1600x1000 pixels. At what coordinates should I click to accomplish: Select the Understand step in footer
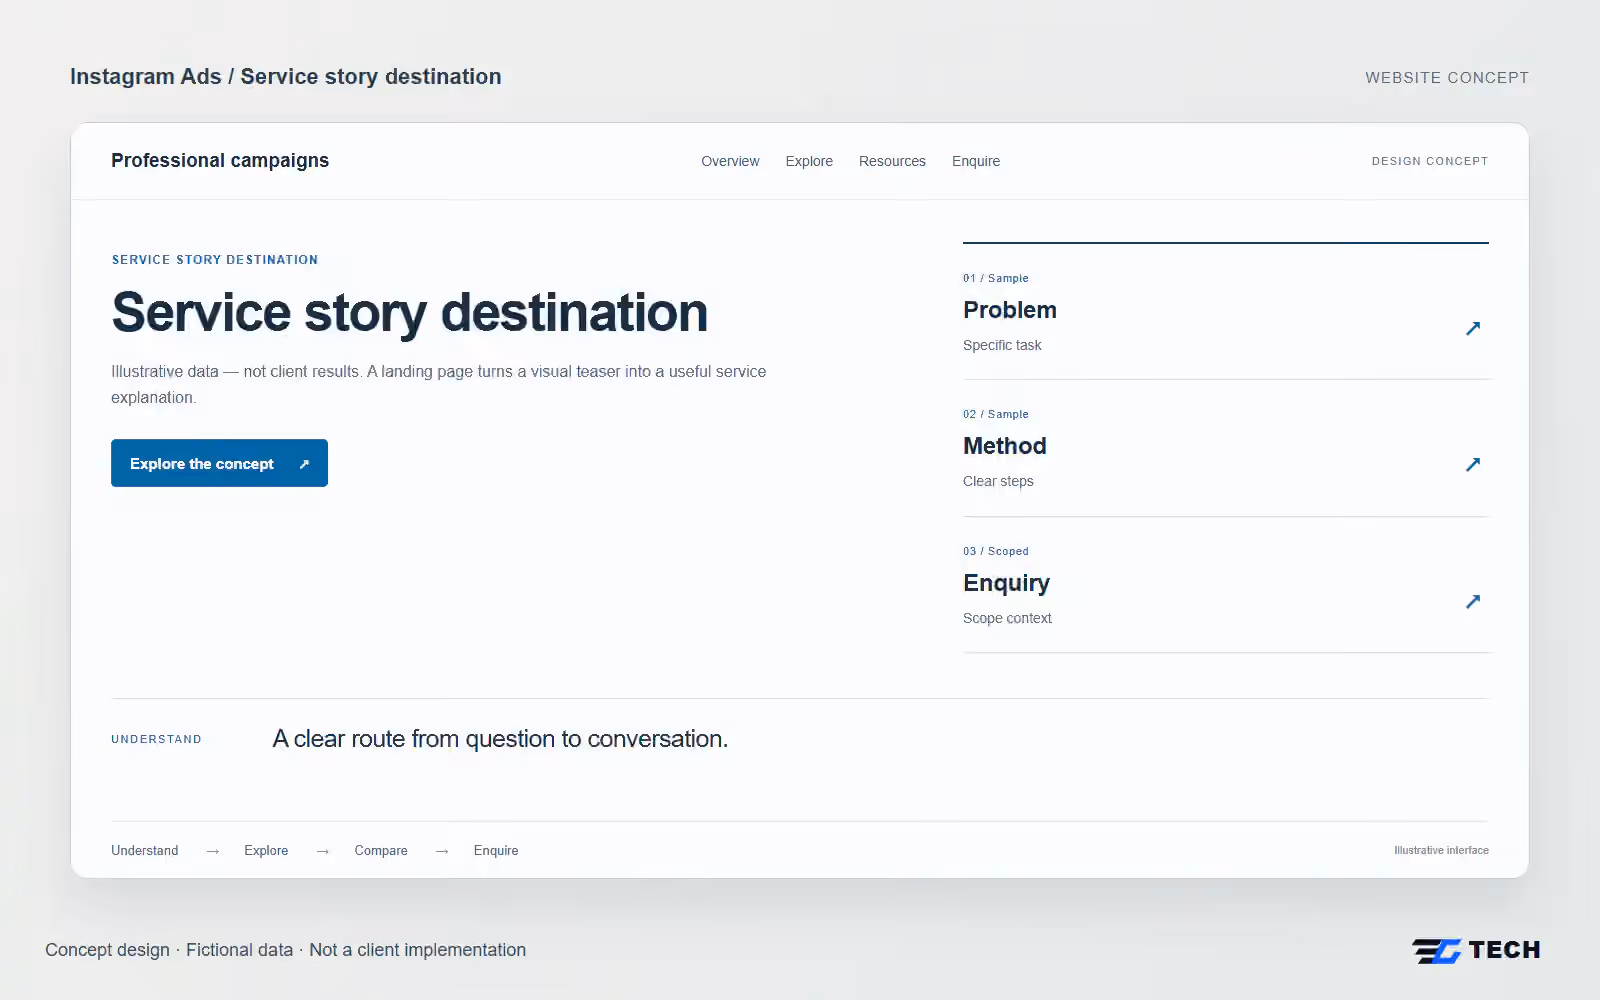coord(145,850)
